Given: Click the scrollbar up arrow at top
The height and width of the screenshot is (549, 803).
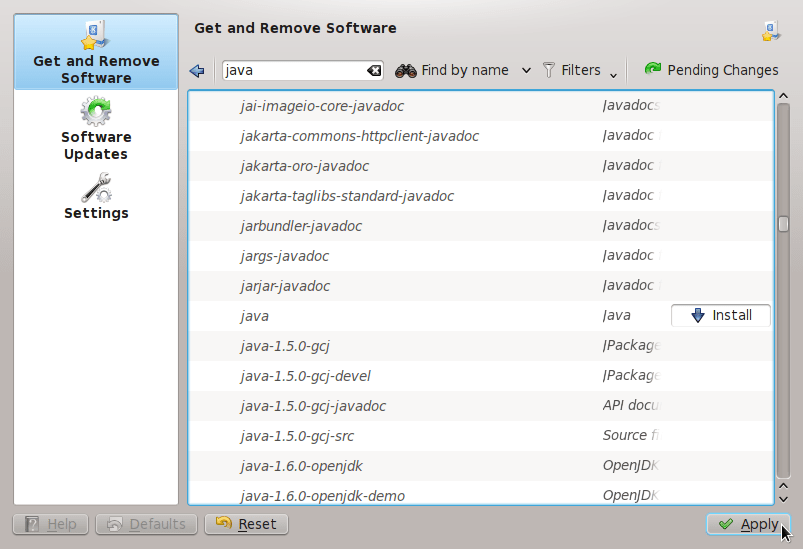Looking at the screenshot, I should 783,96.
